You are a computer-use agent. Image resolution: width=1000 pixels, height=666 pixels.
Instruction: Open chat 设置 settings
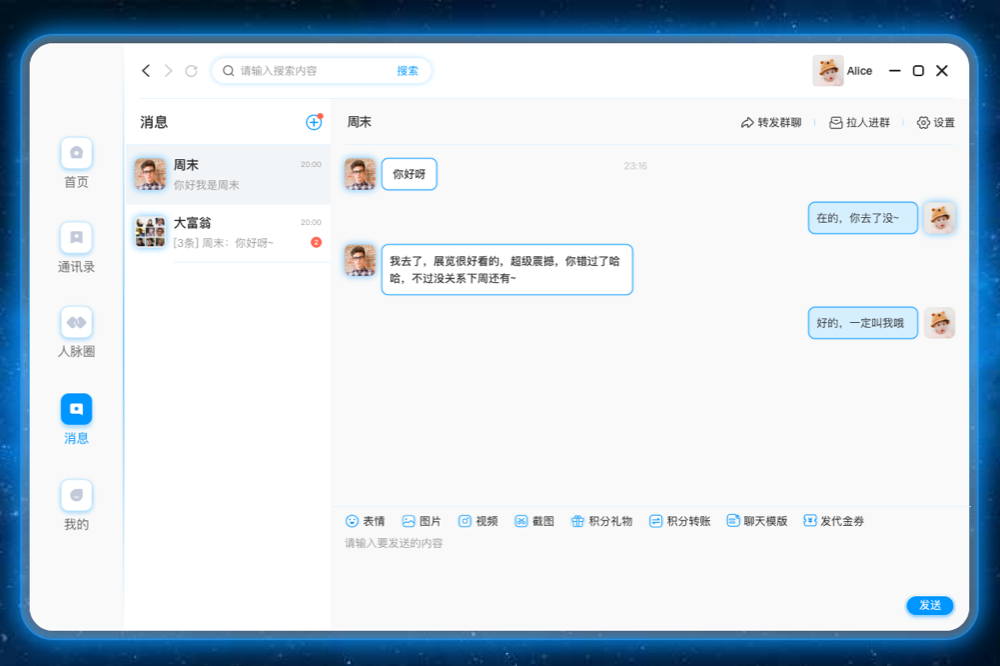(936, 122)
